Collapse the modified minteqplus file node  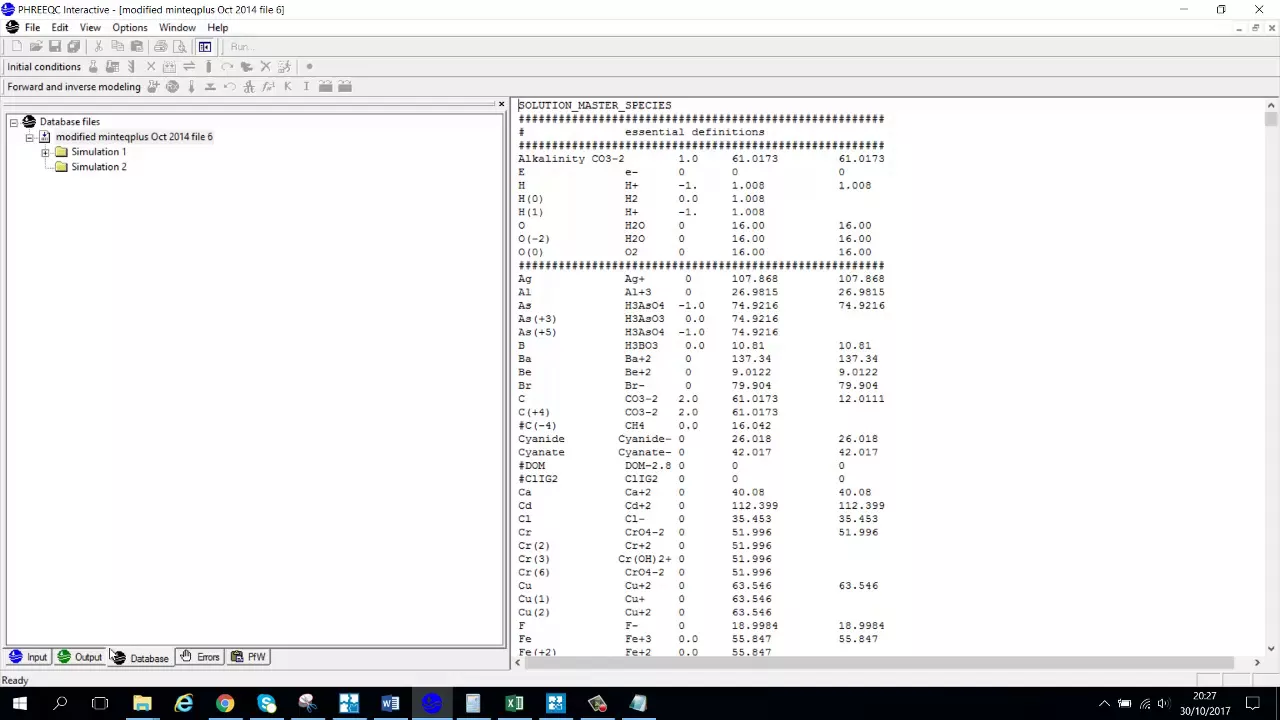point(30,137)
